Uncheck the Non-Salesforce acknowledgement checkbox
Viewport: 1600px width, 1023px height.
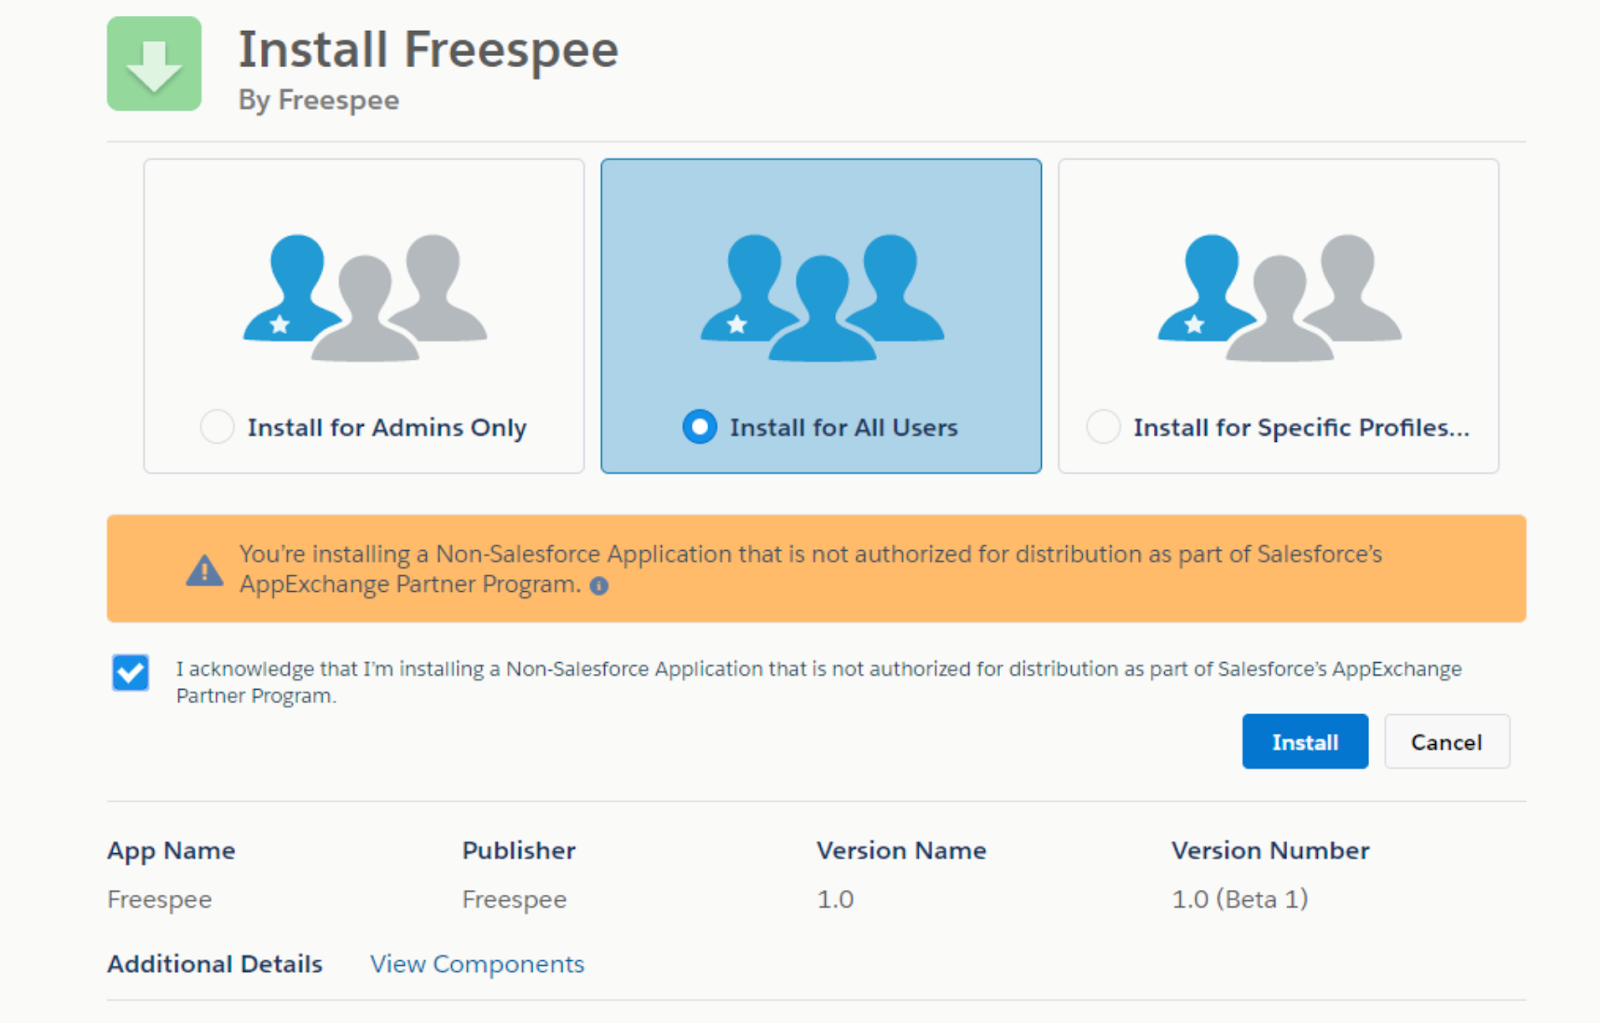(131, 673)
